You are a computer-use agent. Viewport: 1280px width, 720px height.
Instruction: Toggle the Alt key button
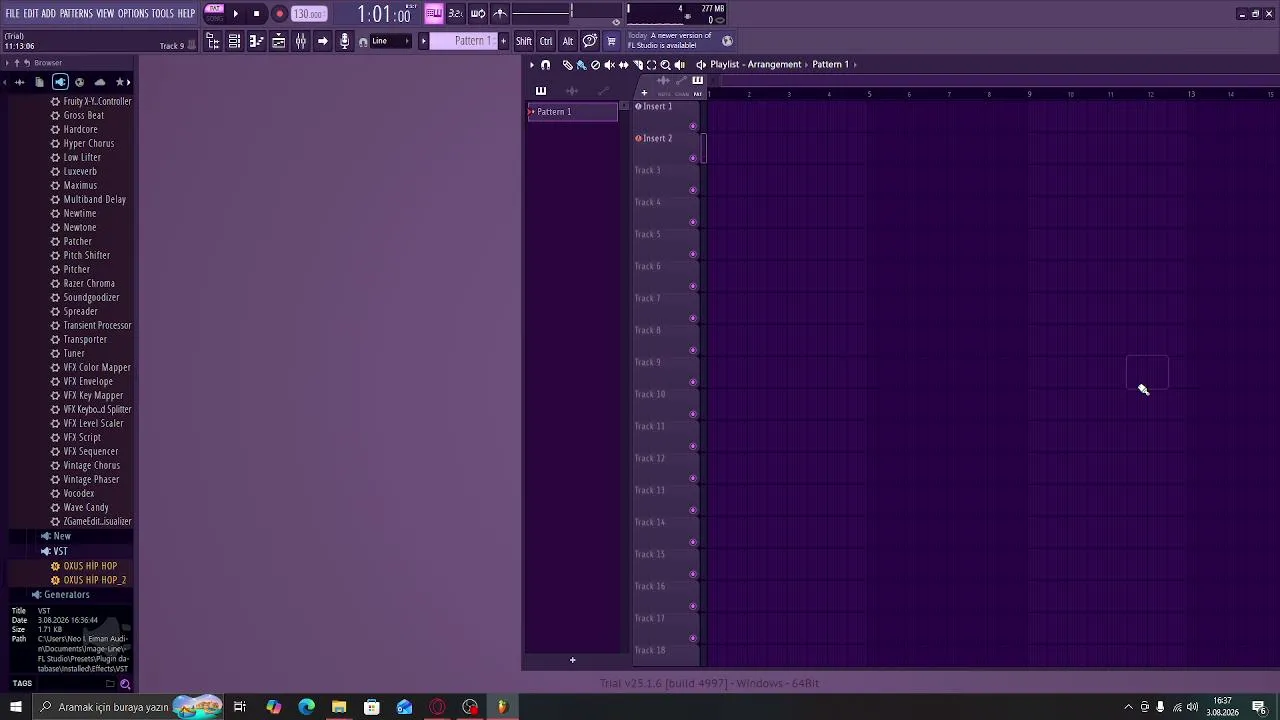tap(568, 41)
